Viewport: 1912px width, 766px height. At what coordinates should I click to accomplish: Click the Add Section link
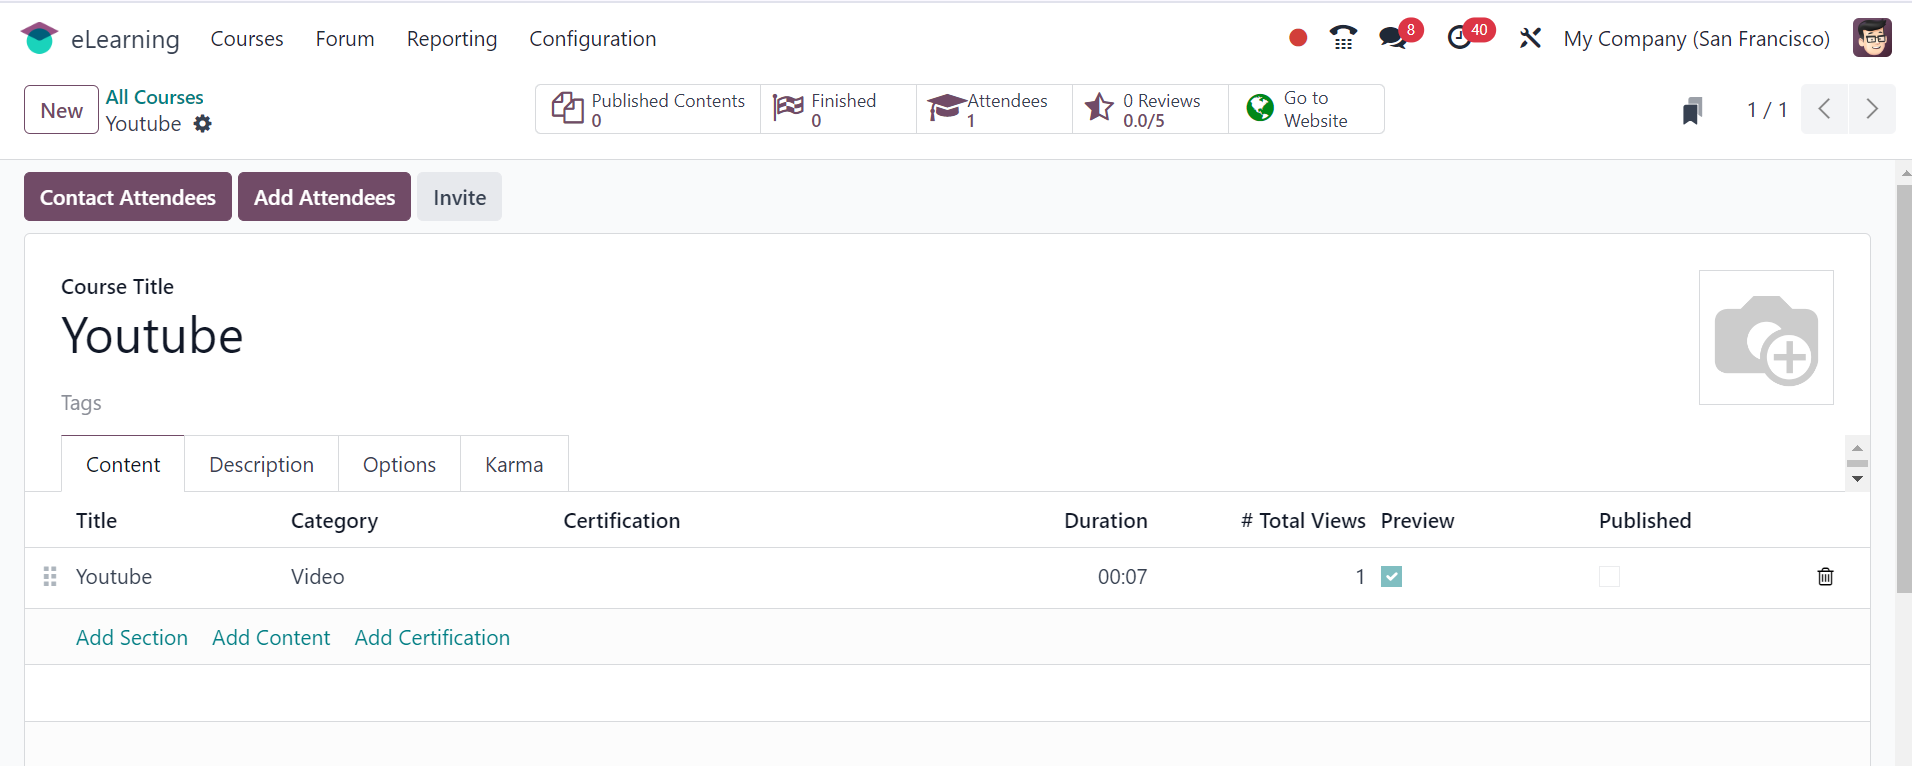point(132,638)
